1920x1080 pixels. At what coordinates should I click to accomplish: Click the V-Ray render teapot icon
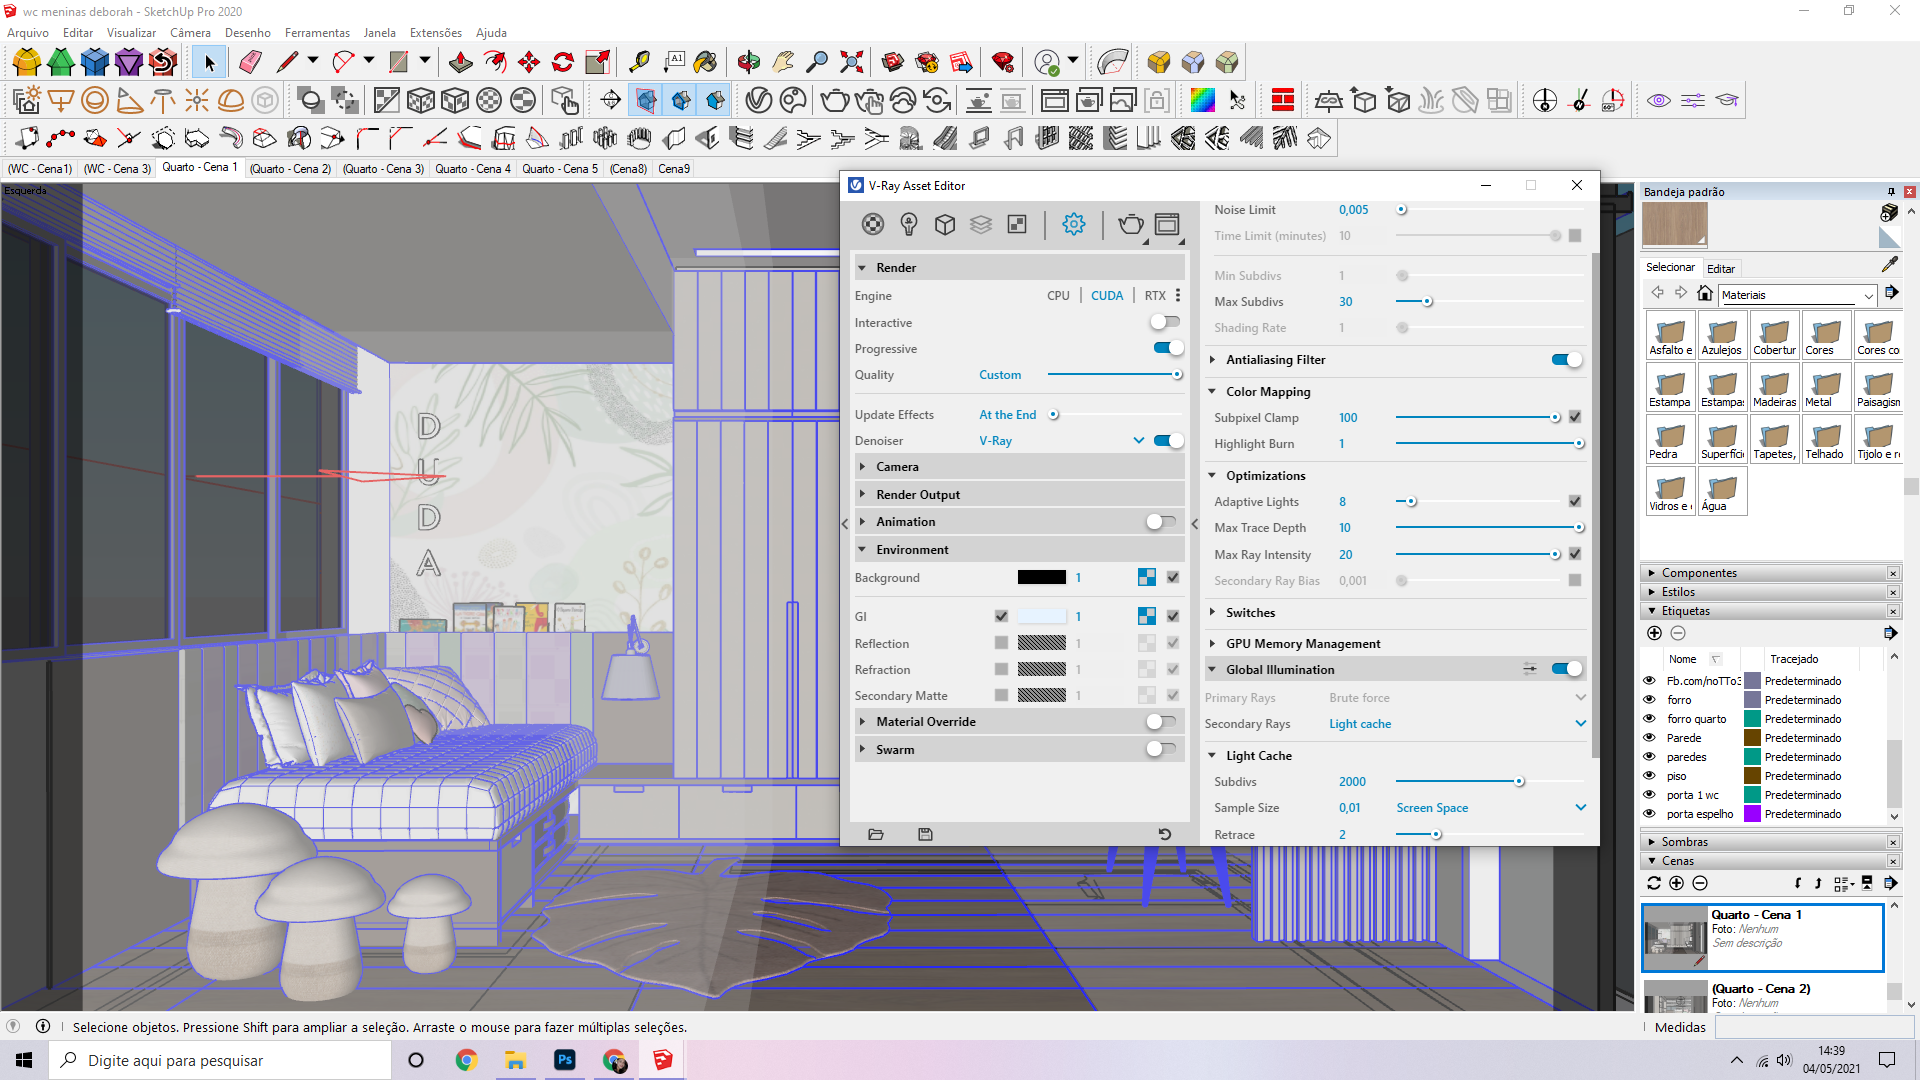pos(1131,224)
